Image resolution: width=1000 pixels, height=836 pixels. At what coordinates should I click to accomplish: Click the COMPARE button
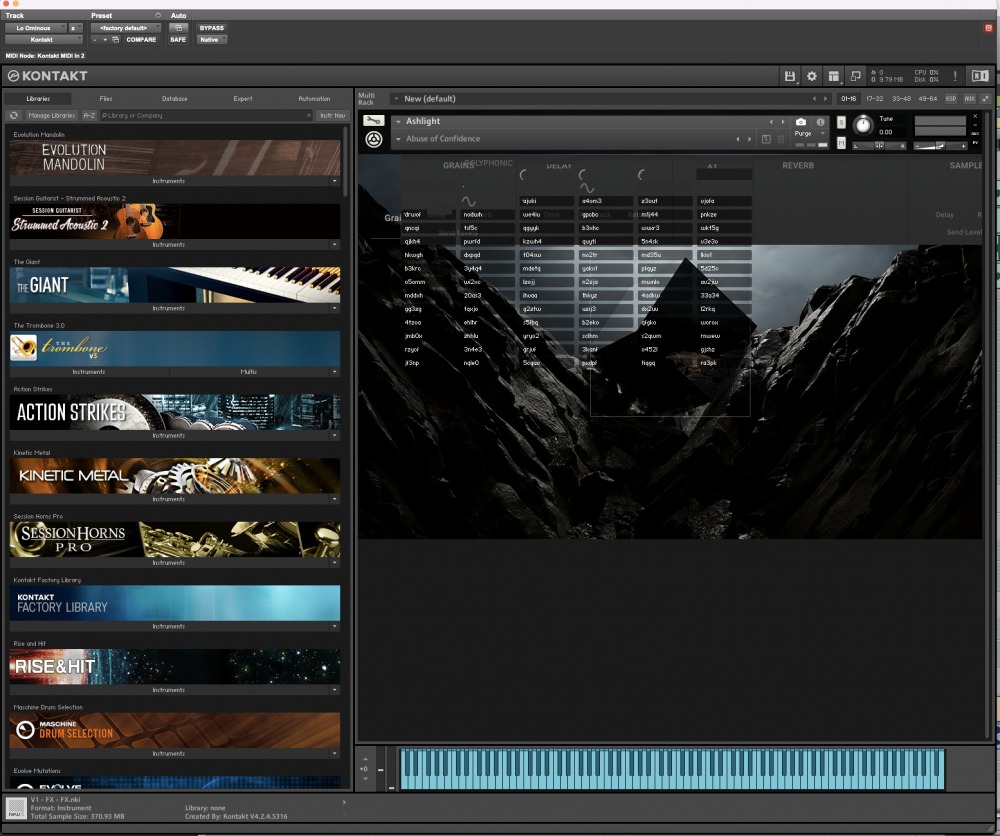pyautogui.click(x=141, y=40)
